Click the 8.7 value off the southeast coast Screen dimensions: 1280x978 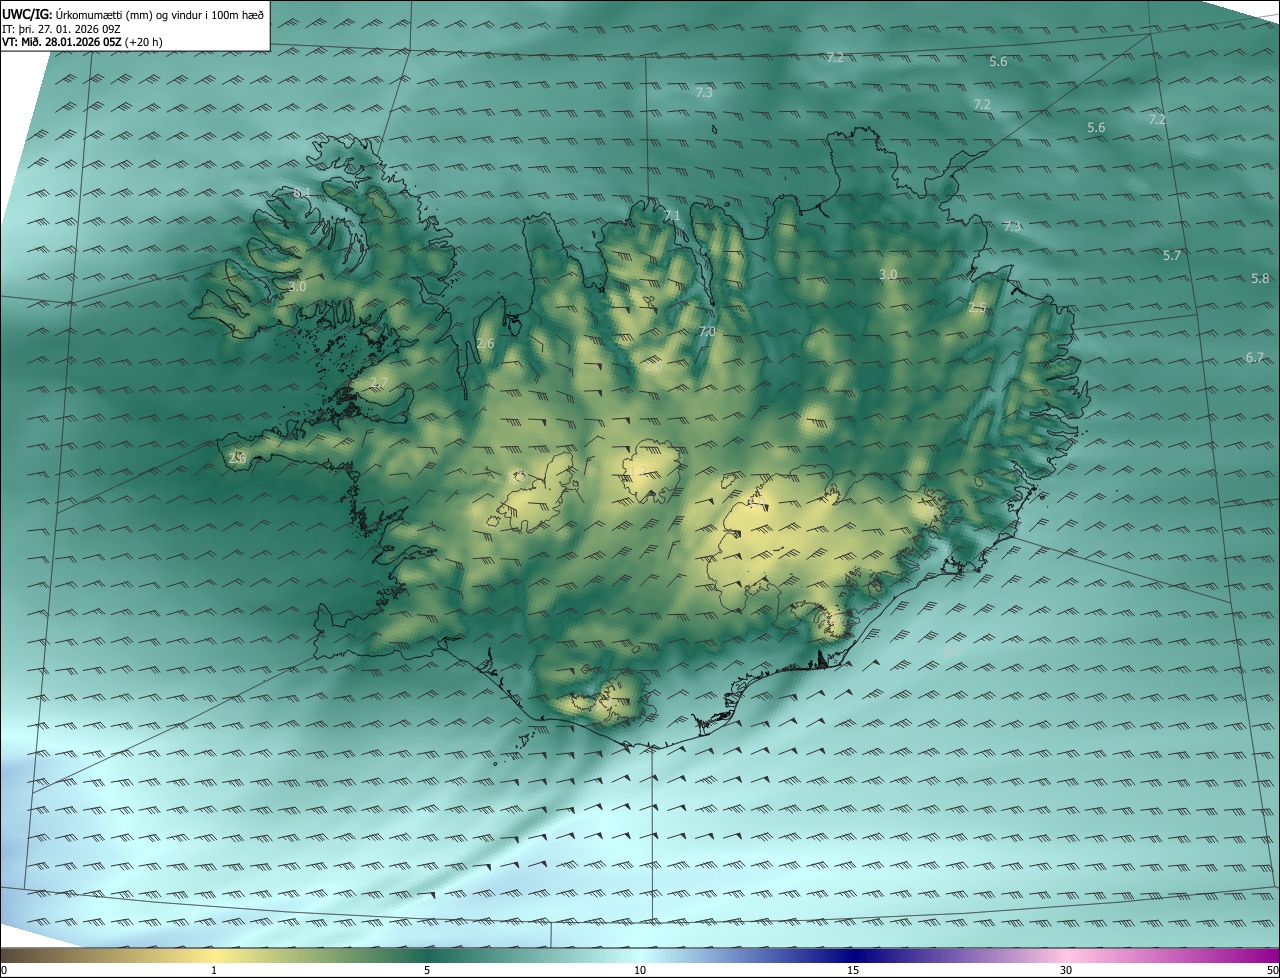coord(952,651)
